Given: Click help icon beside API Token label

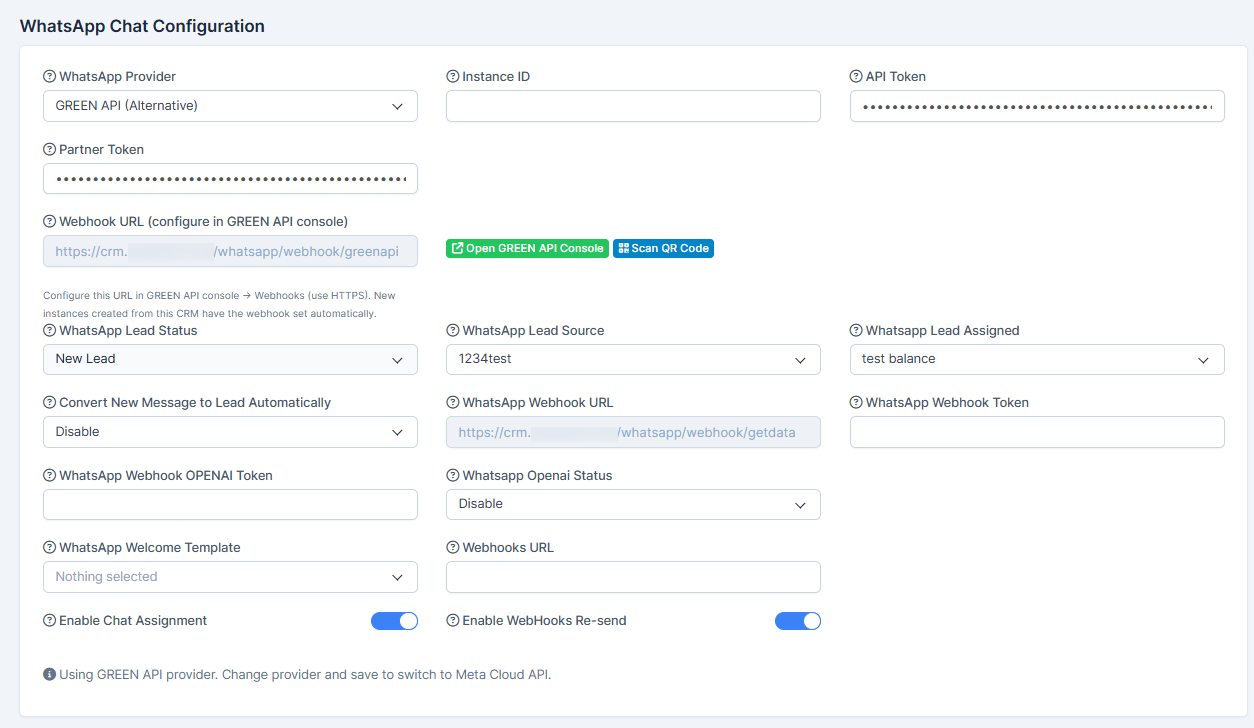Looking at the screenshot, I should pyautogui.click(x=856, y=77).
